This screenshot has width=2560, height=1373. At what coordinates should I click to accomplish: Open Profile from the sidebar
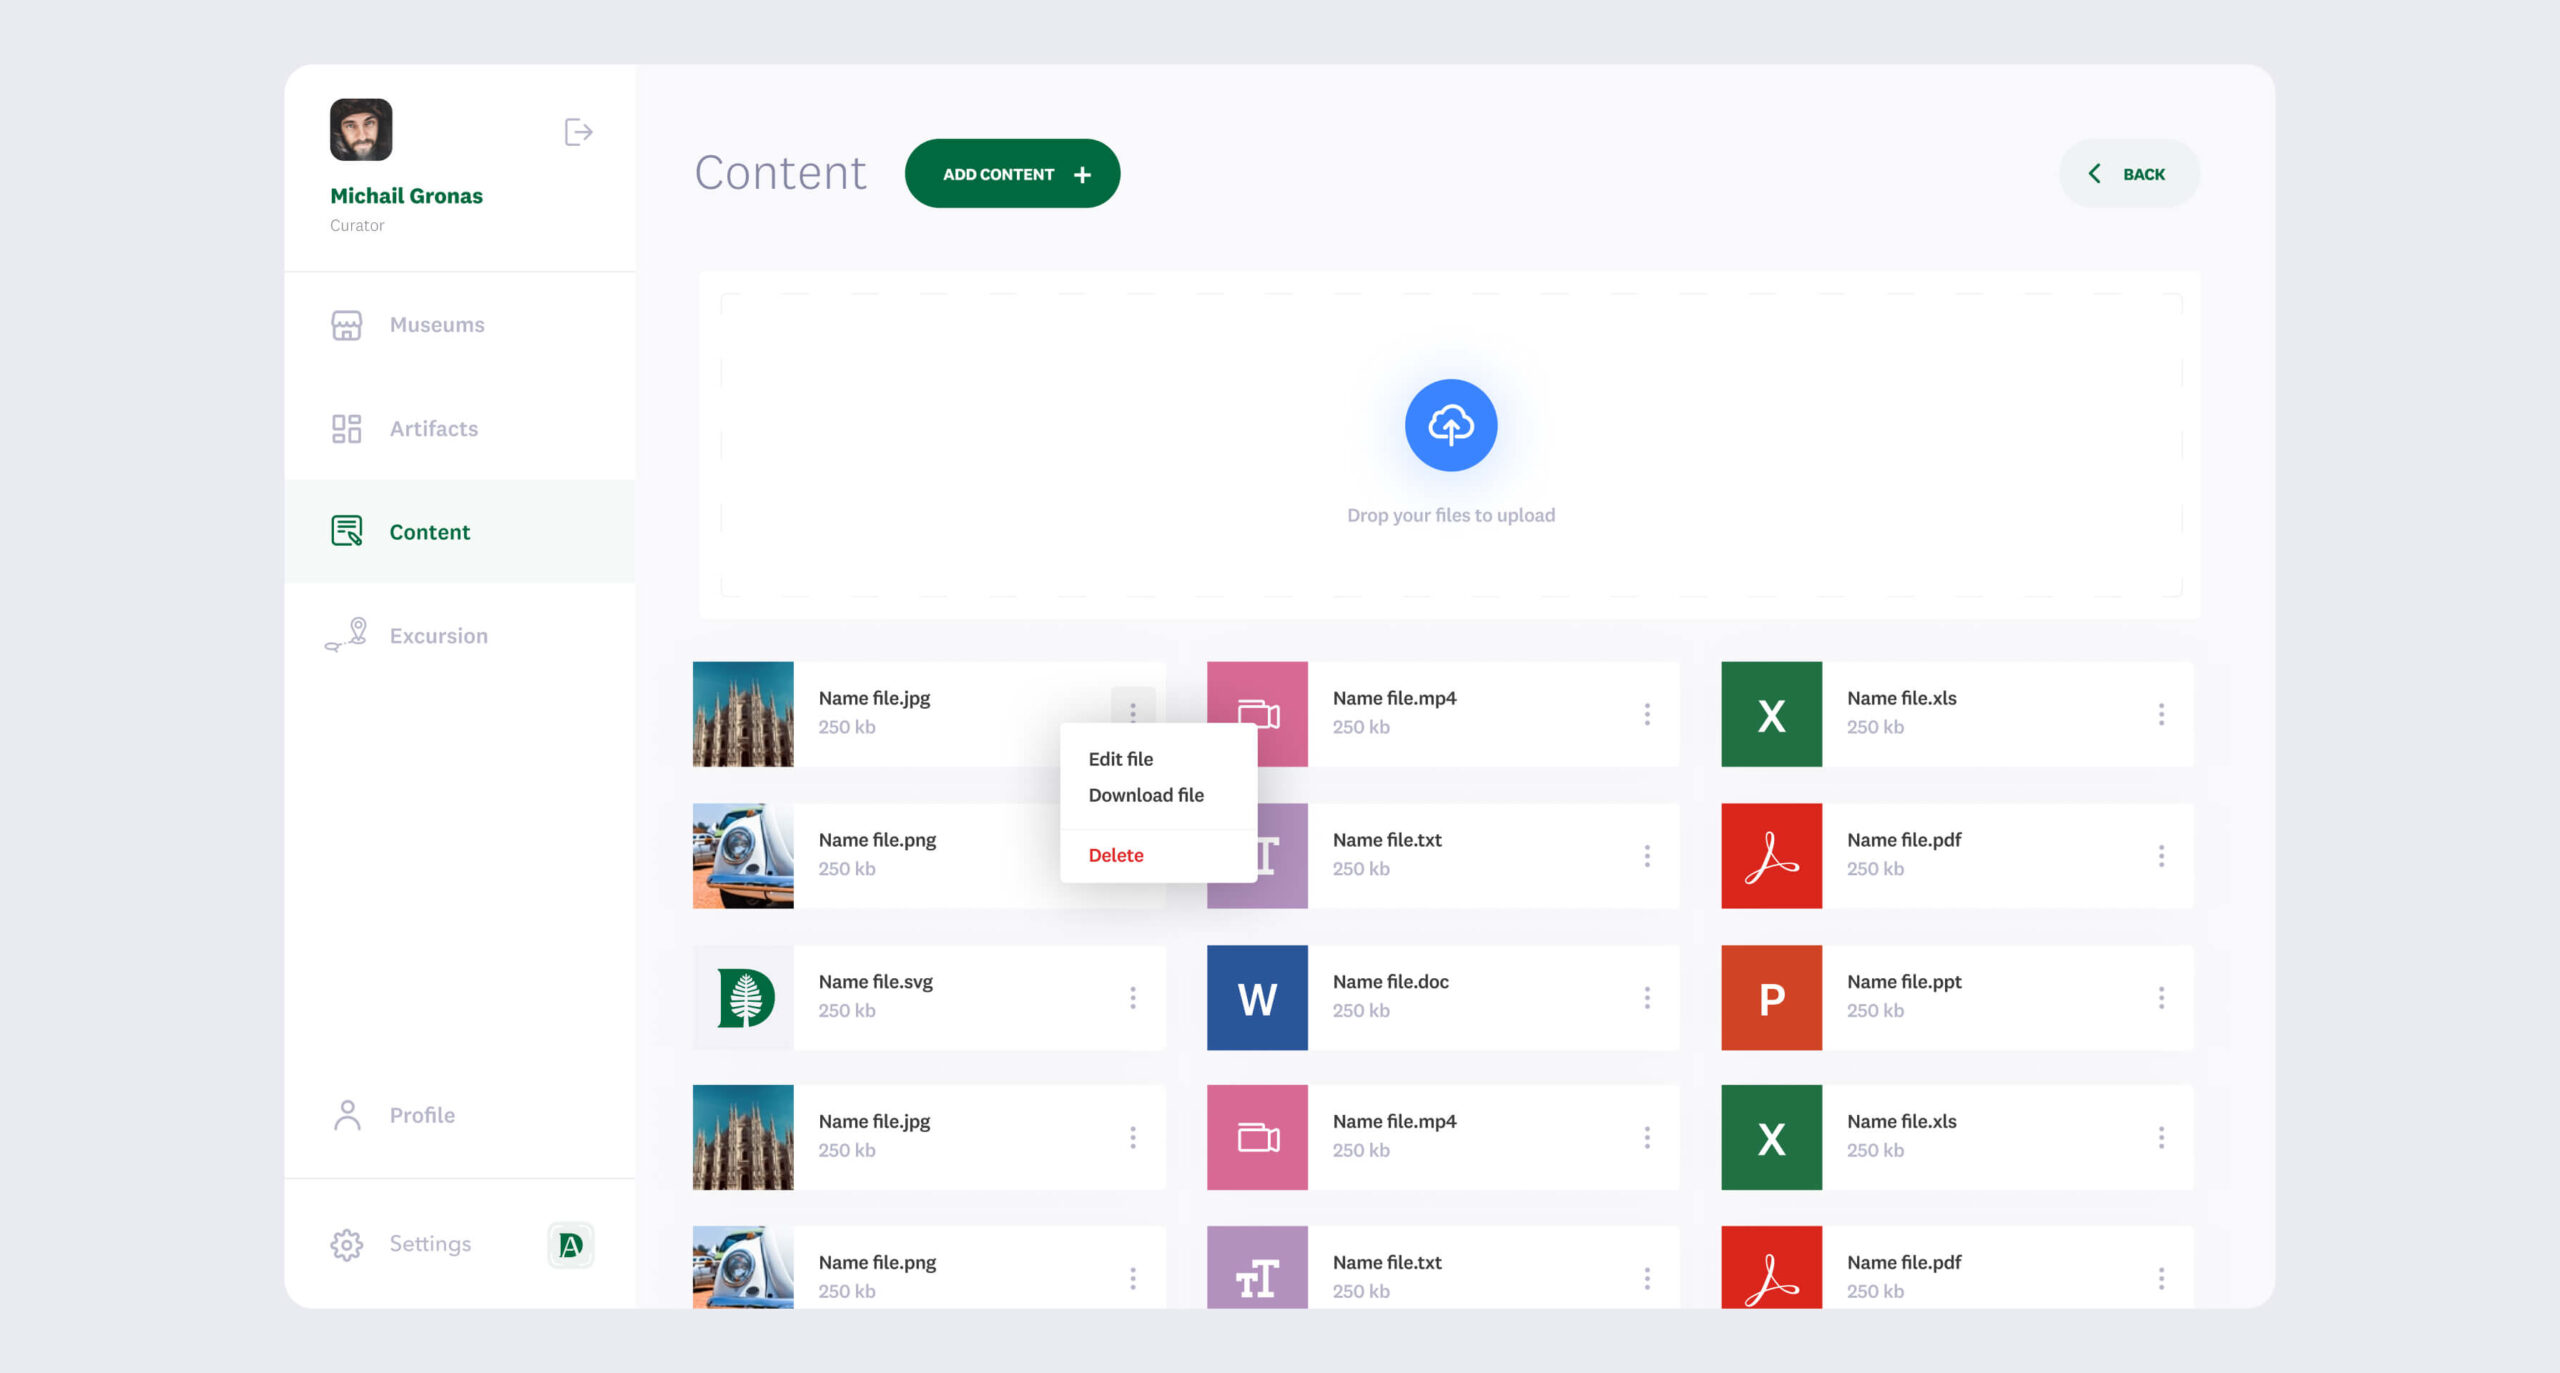[x=421, y=1115]
